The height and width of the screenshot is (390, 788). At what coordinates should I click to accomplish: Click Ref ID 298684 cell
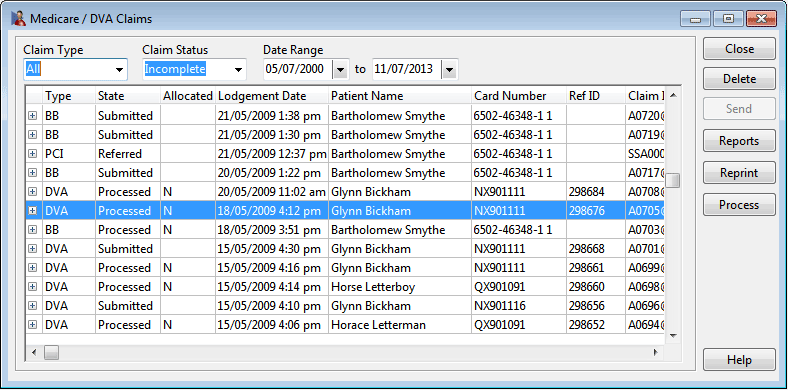point(596,192)
